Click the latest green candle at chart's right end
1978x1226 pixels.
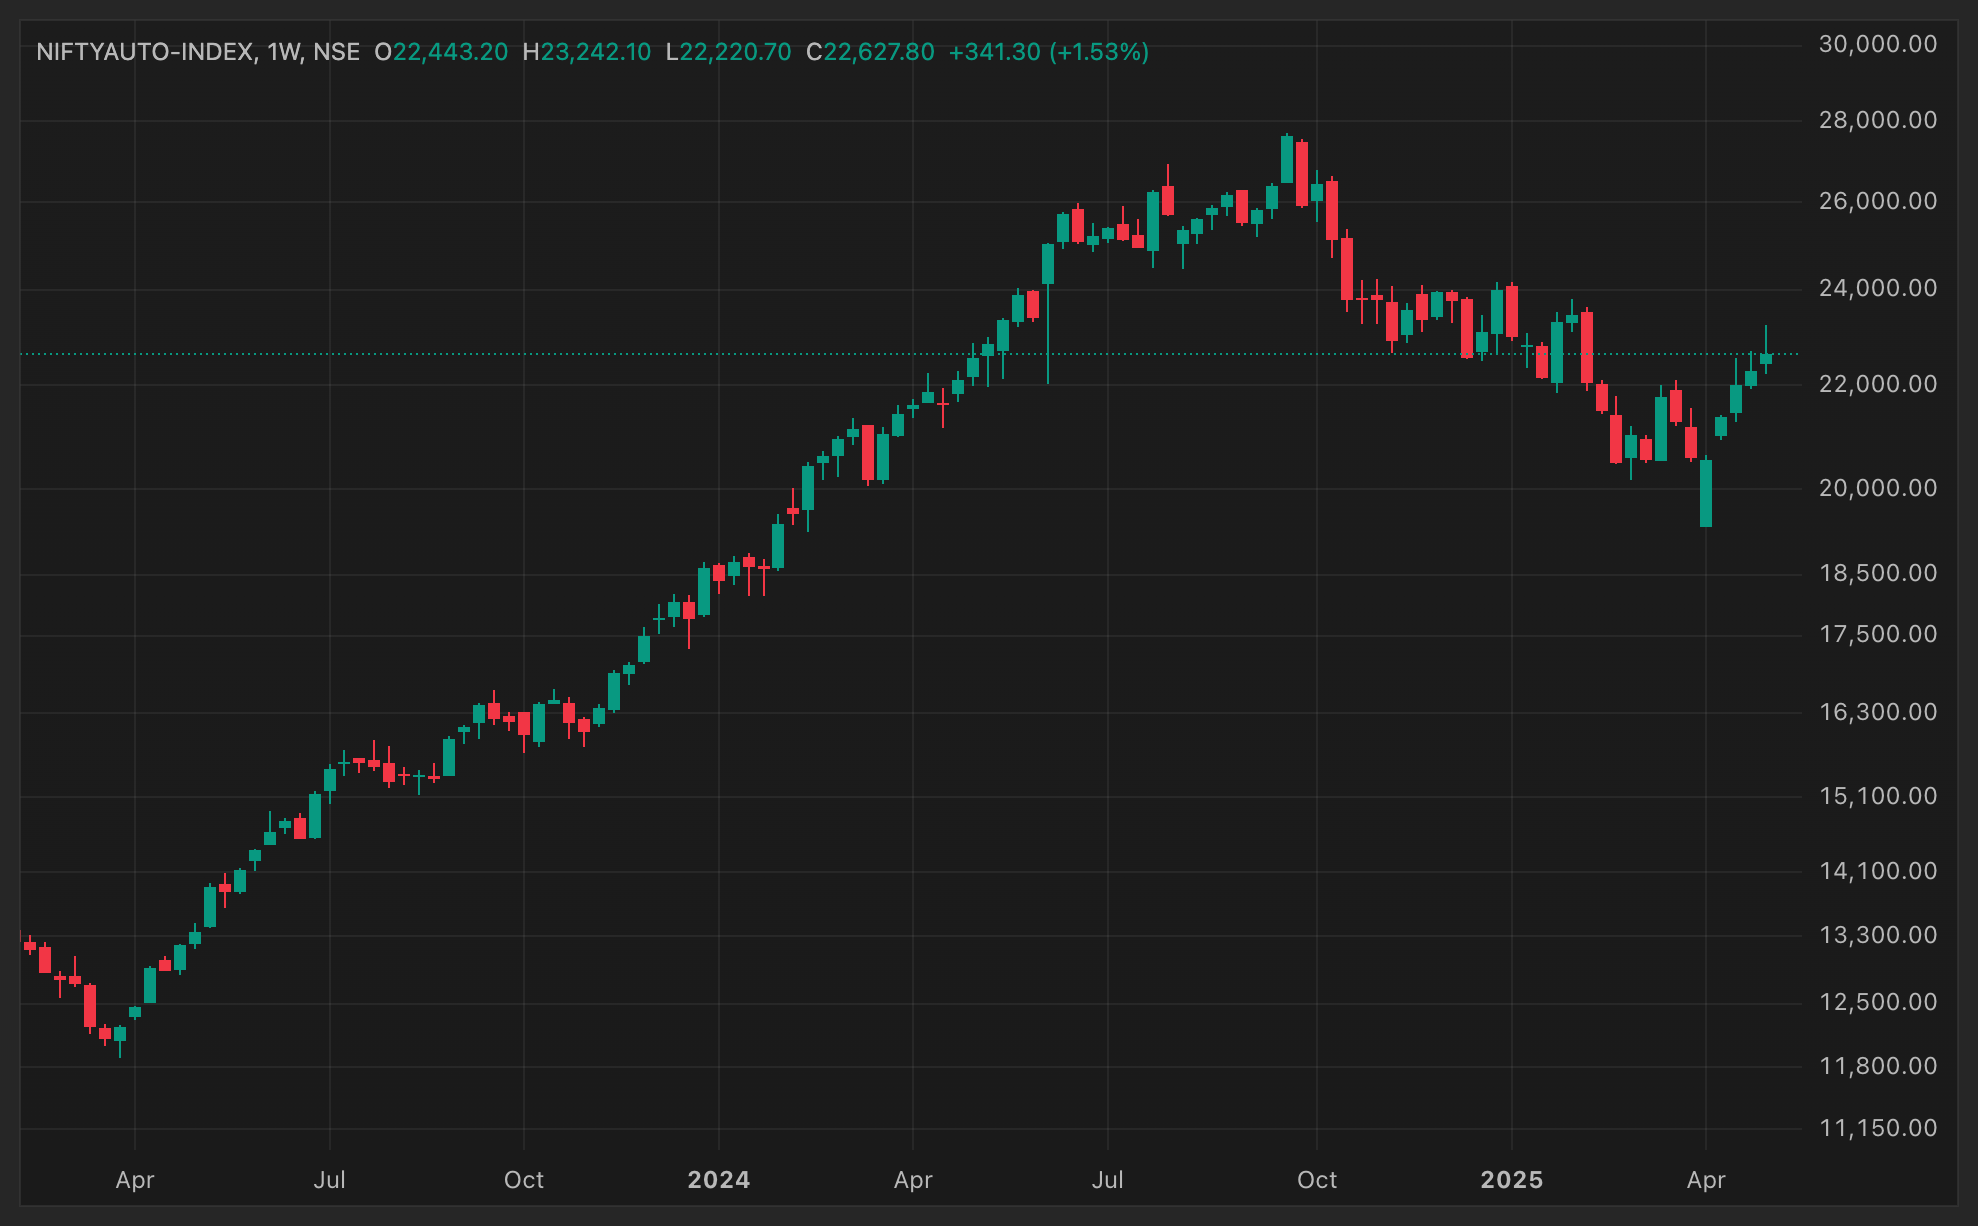1766,358
